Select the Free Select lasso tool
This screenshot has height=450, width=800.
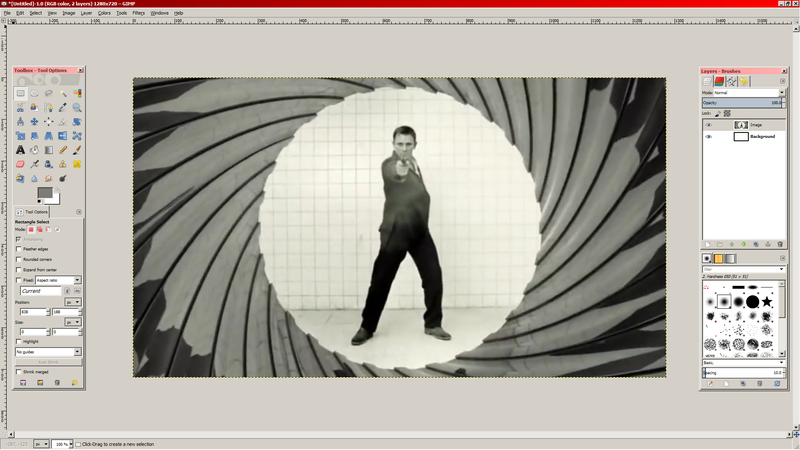[x=48, y=93]
